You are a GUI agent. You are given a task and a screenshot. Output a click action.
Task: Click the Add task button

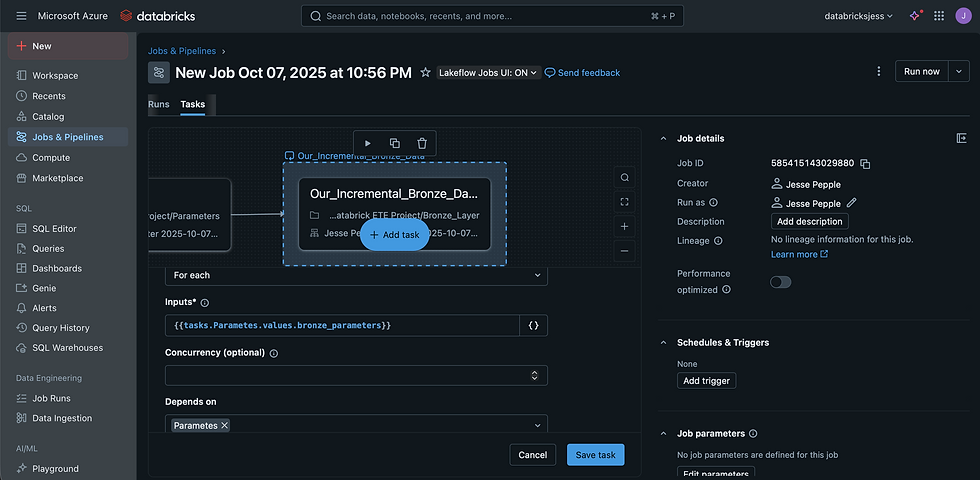click(x=395, y=235)
